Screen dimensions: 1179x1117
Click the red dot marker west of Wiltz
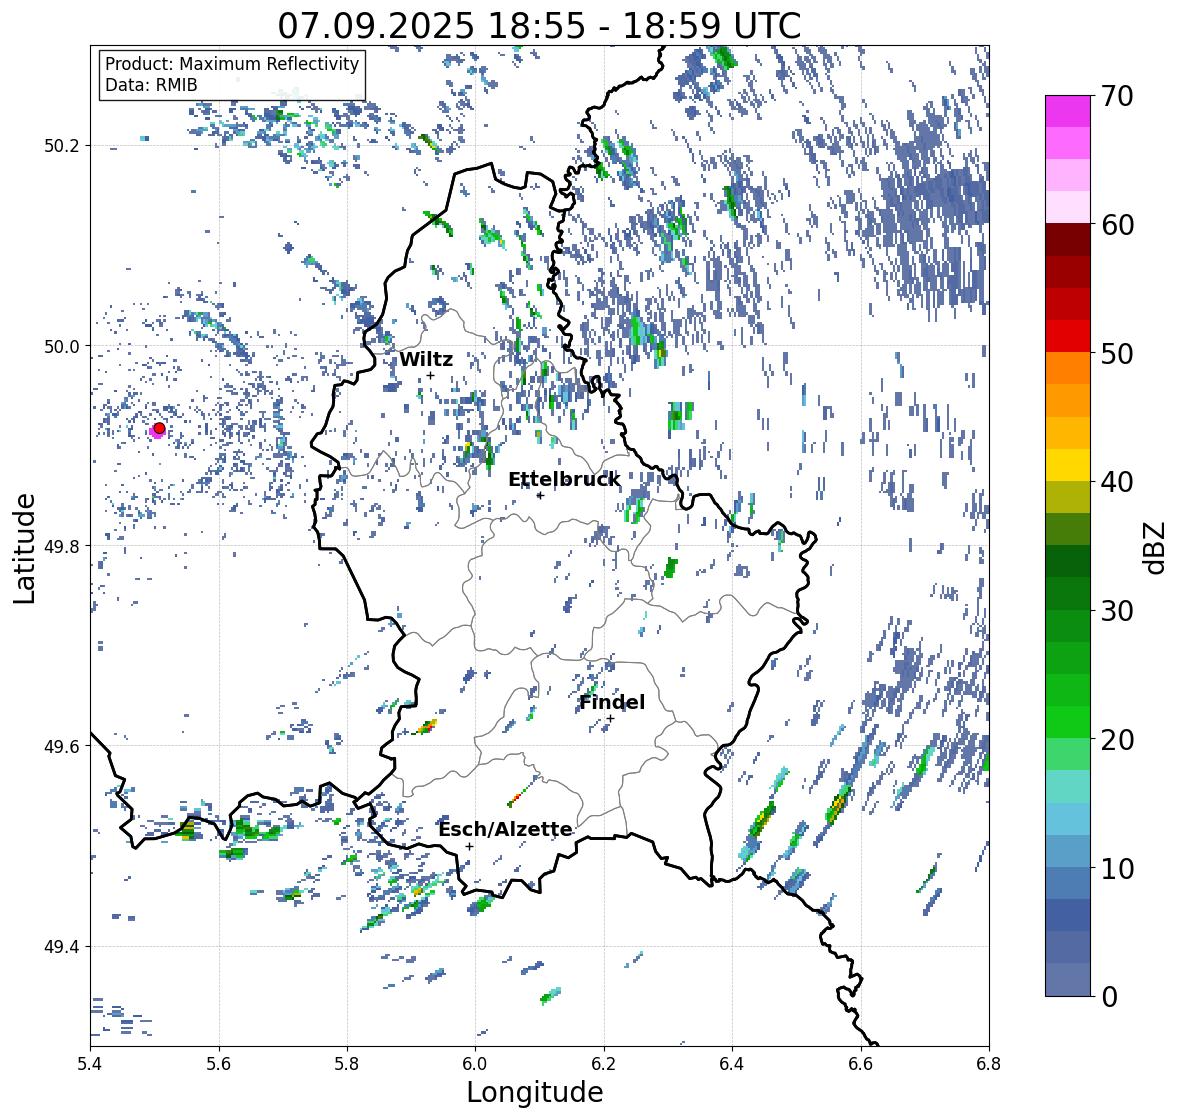[x=159, y=428]
